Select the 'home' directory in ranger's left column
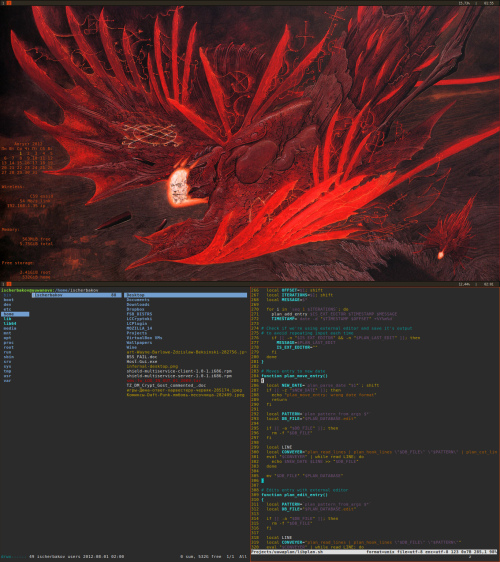Screen dimensions: 500x562 point(15,314)
